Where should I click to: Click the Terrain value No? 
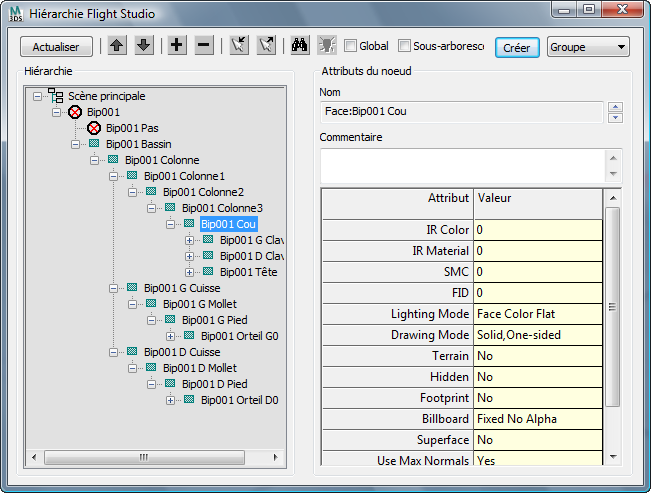point(538,356)
